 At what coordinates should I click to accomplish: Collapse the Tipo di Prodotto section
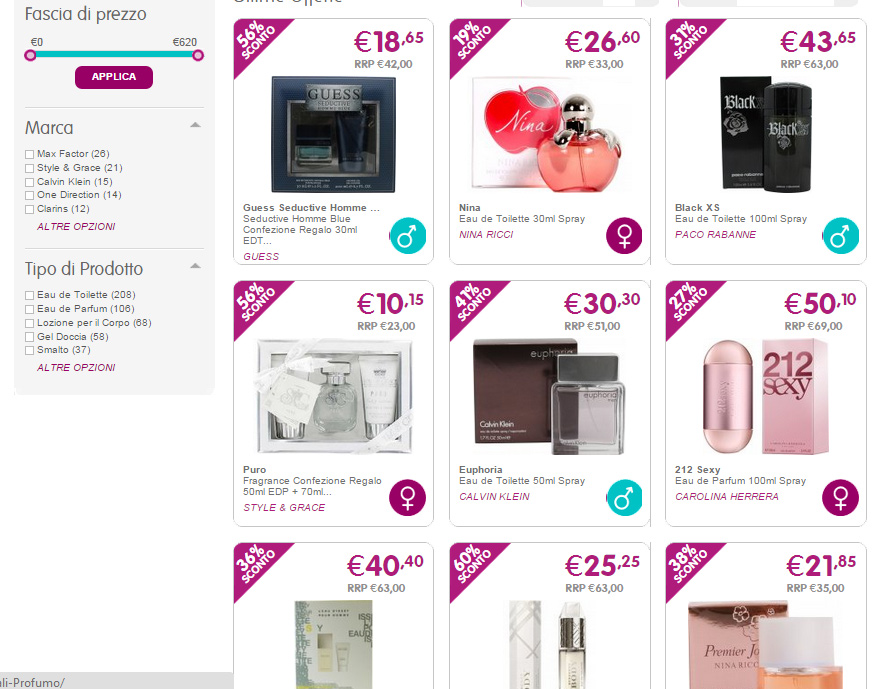pyautogui.click(x=195, y=266)
